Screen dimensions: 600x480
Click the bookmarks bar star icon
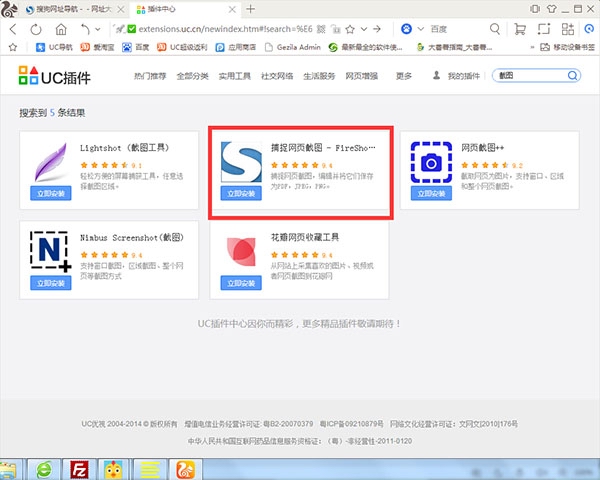(13, 47)
